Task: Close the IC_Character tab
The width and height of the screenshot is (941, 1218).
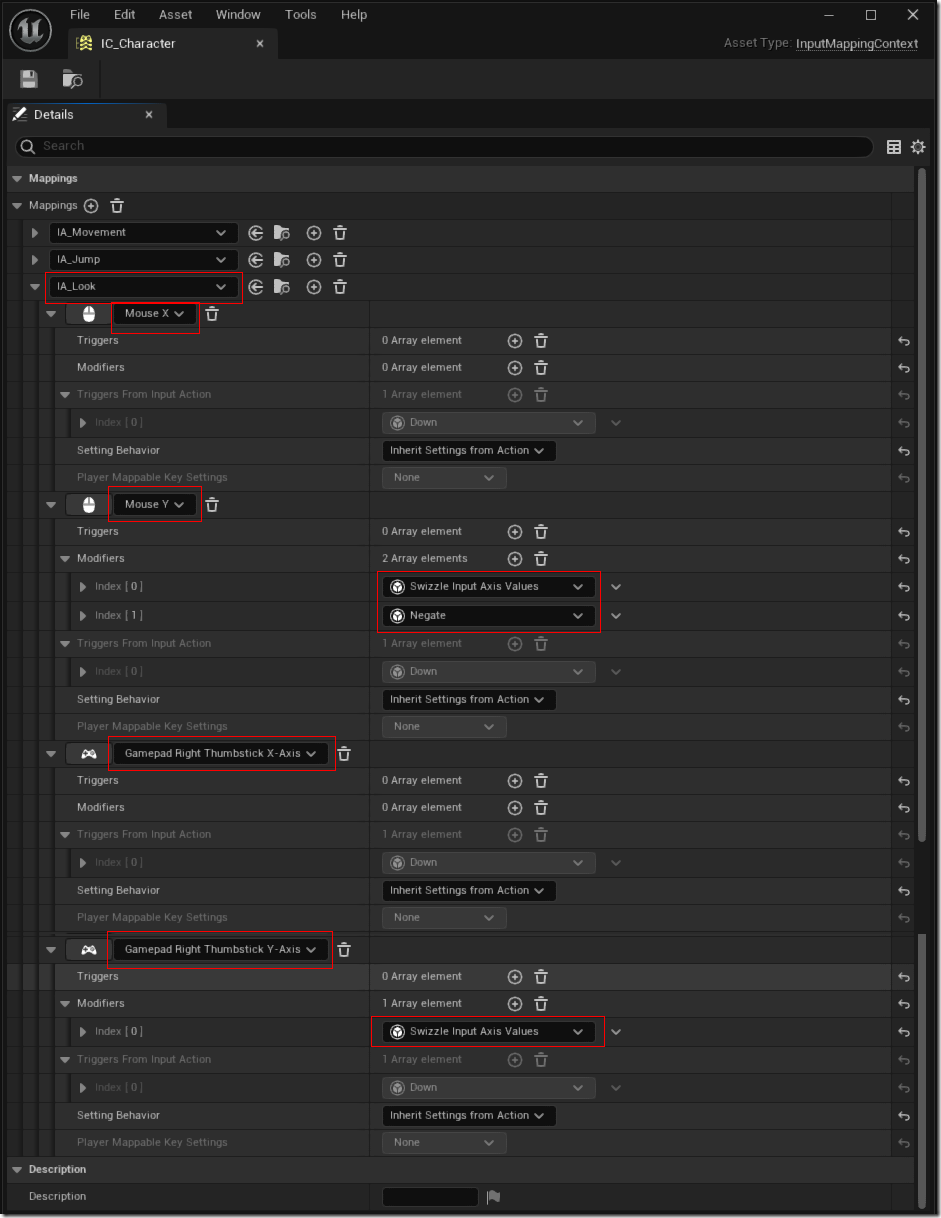Action: [260, 44]
